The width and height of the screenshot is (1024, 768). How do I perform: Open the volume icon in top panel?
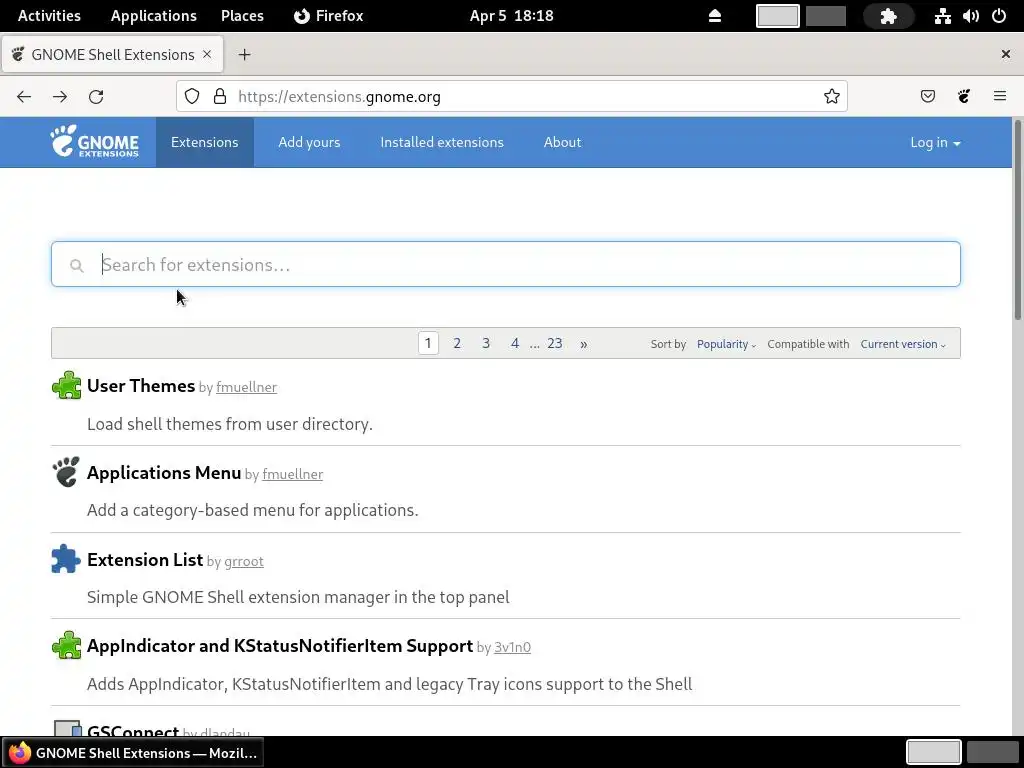970,16
